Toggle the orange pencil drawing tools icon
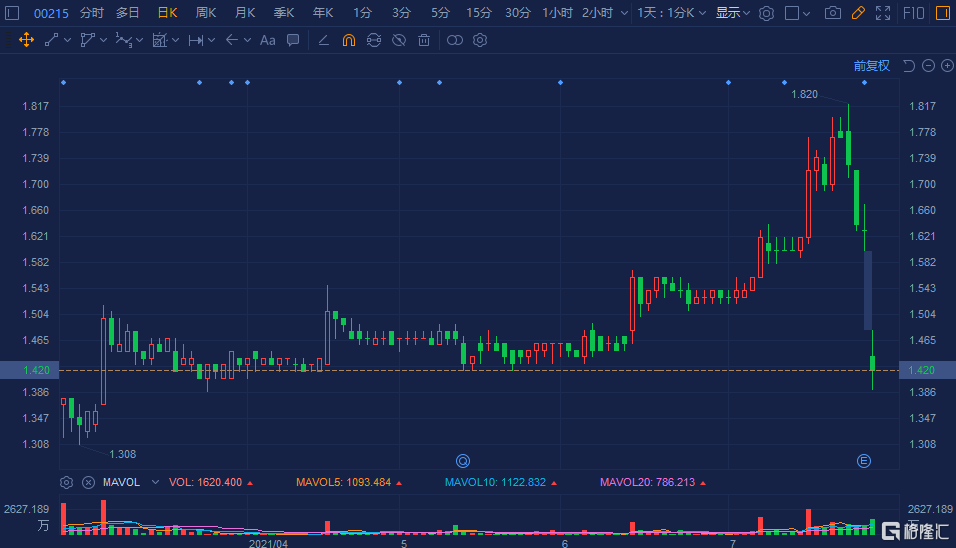Image resolution: width=956 pixels, height=548 pixels. (857, 13)
